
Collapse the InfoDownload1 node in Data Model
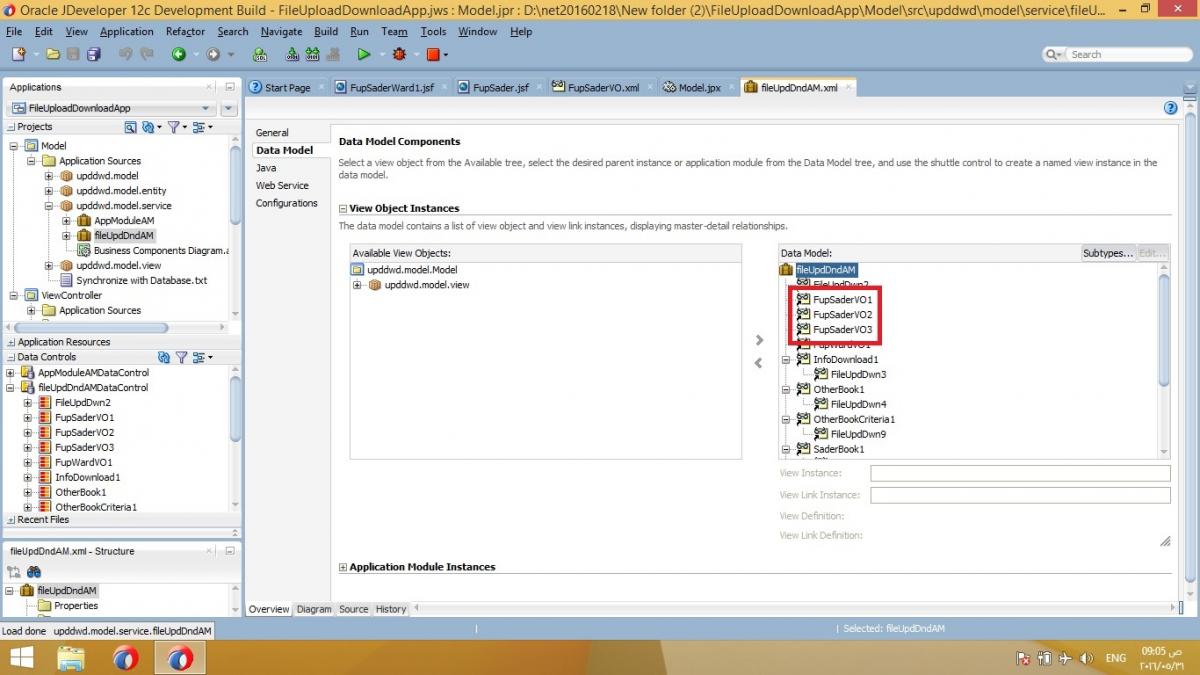pos(788,359)
